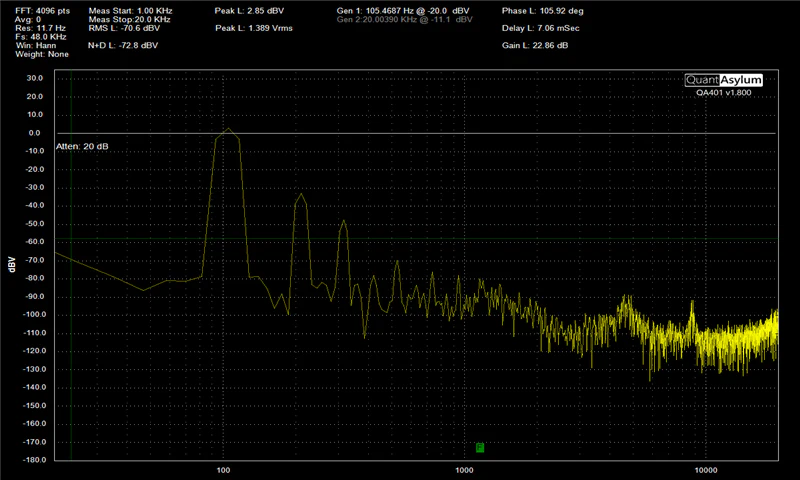Select the 'Fs: 48.0 KHz' sample rate text
Image resolution: width=800 pixels, height=480 pixels.
tap(41, 37)
